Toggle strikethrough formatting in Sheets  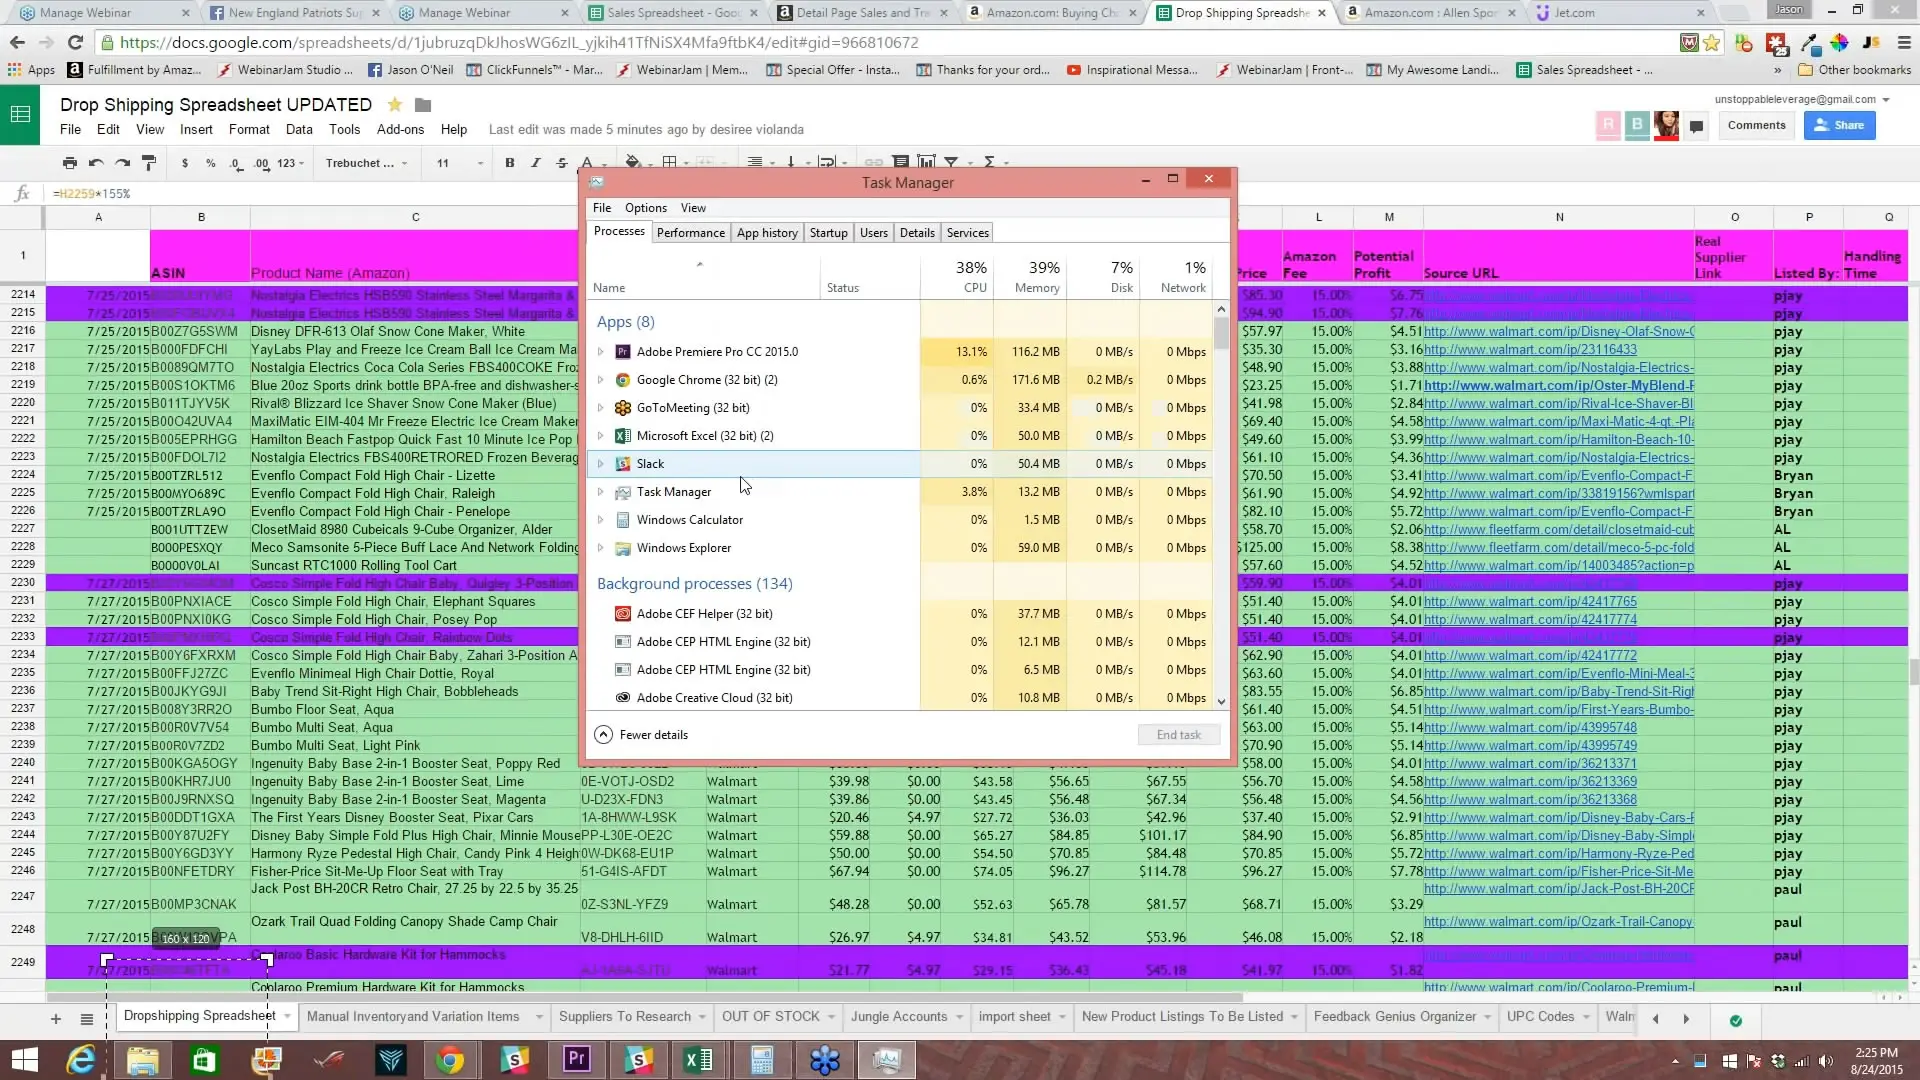[x=562, y=163]
